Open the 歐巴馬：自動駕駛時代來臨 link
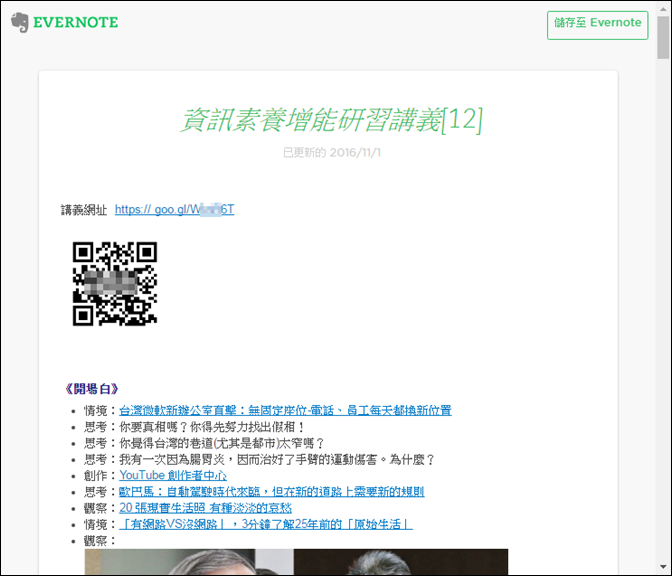Screen dimensions: 672x576 272,492
